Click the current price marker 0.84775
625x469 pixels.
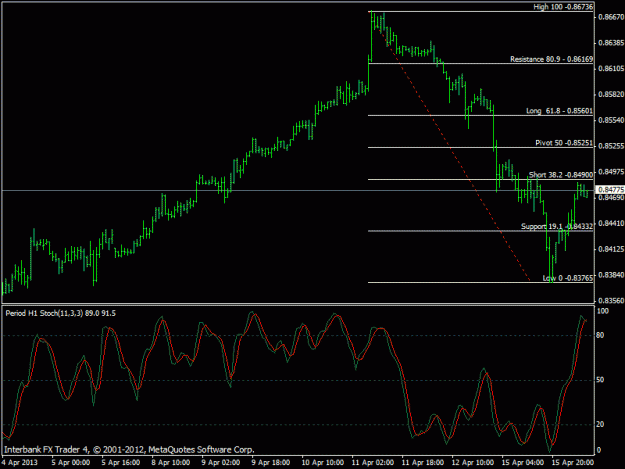pos(610,190)
